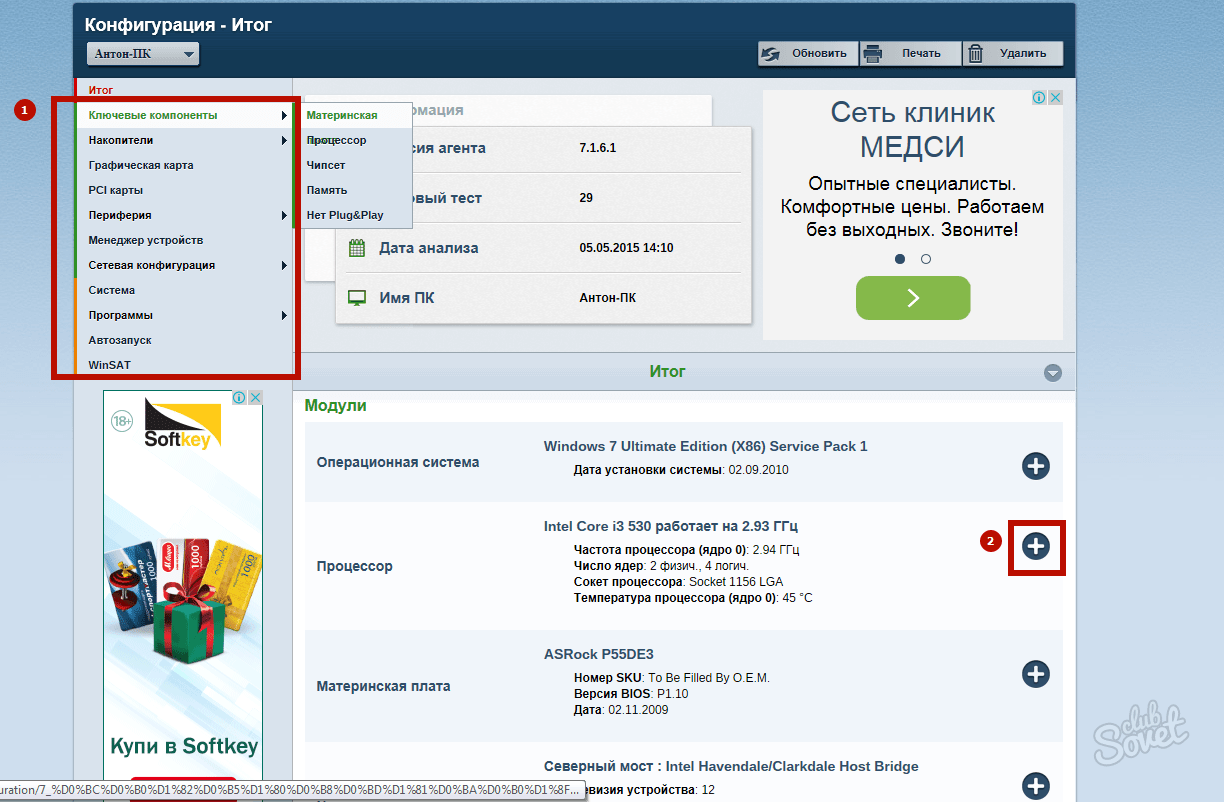Image resolution: width=1224 pixels, height=802 pixels.
Task: Click Купи в Softkey ad text
Action: [x=184, y=746]
